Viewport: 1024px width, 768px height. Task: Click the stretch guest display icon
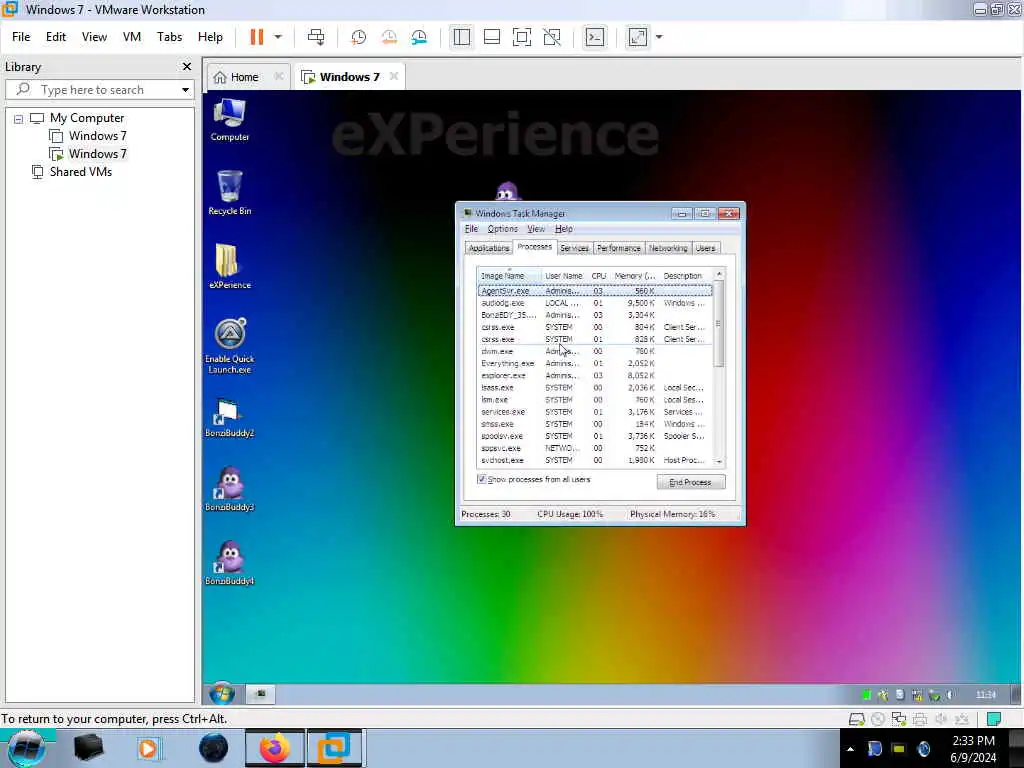[637, 37]
